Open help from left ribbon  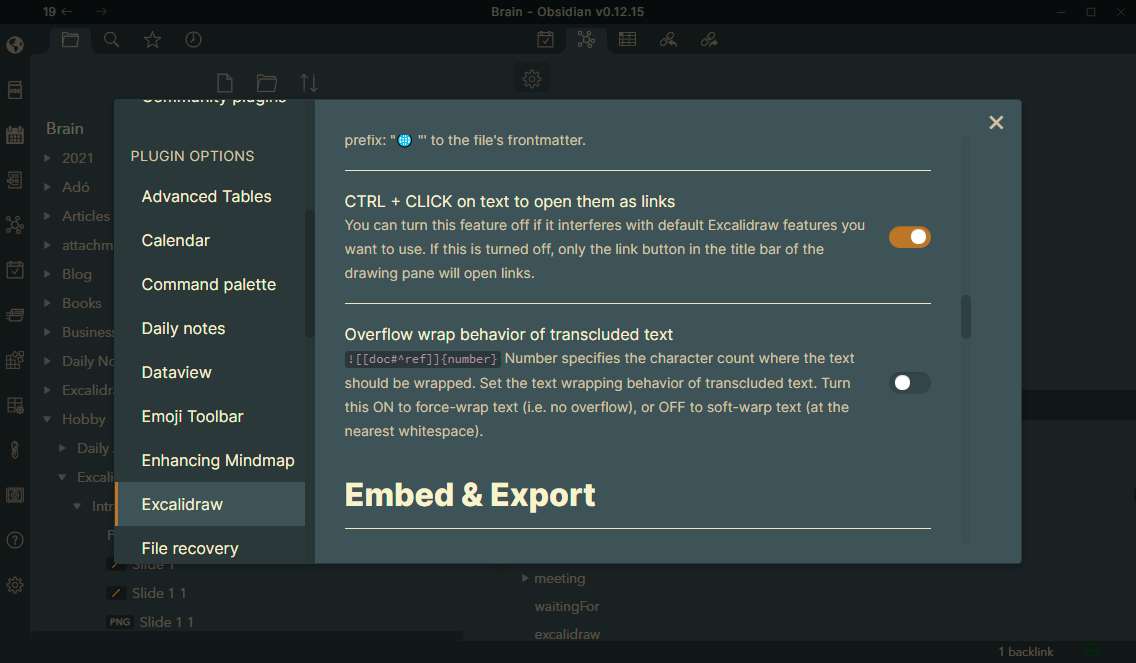click(15, 540)
